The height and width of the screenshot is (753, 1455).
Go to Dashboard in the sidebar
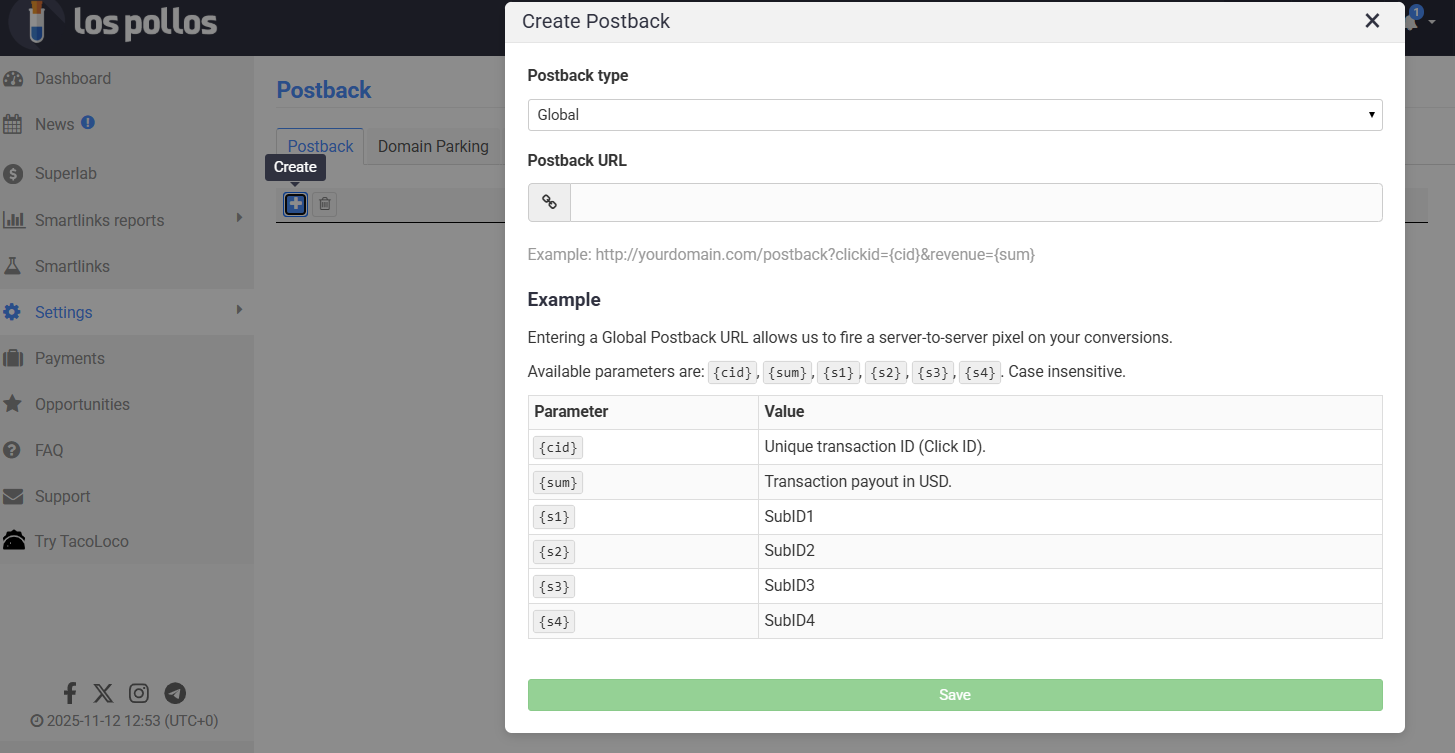click(x=72, y=78)
